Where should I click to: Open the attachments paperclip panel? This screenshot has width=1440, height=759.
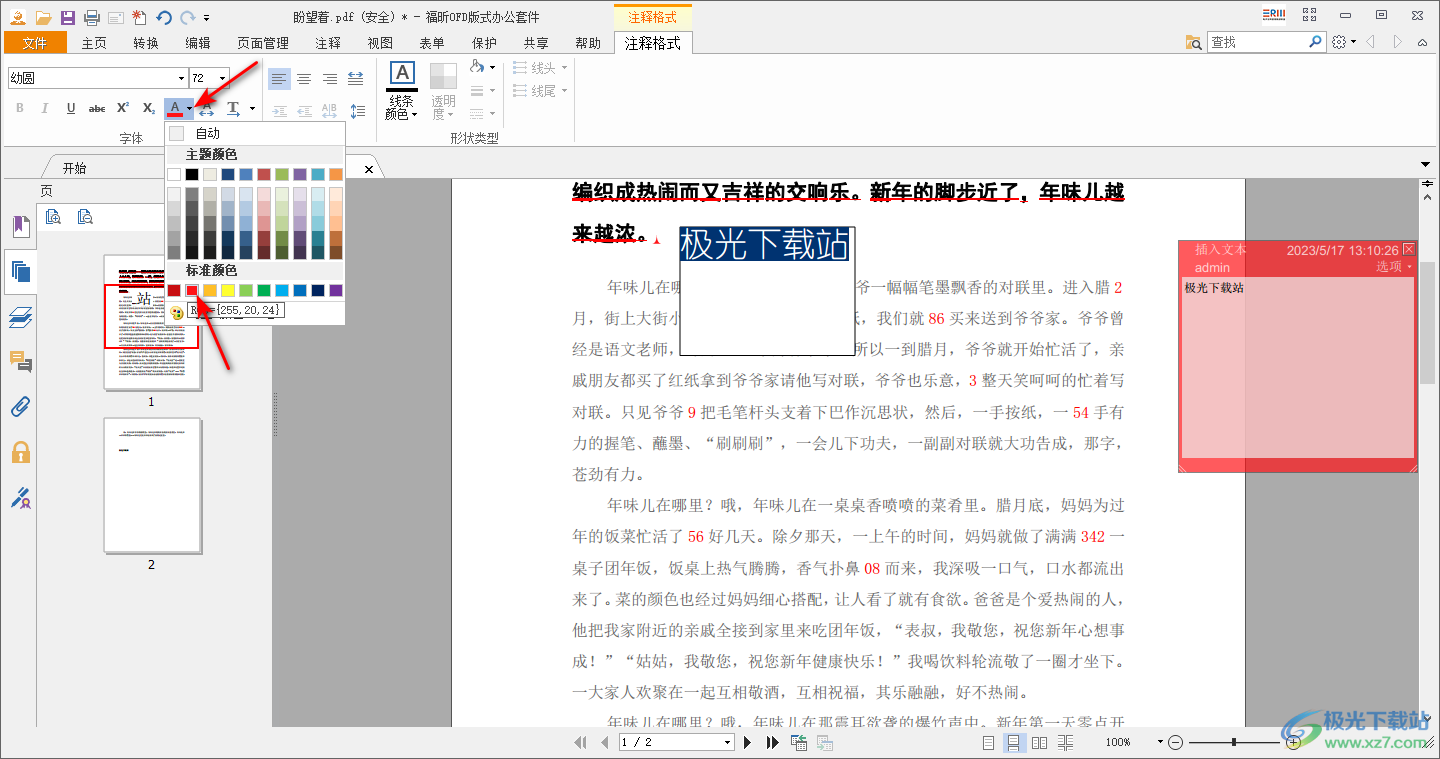pos(21,406)
